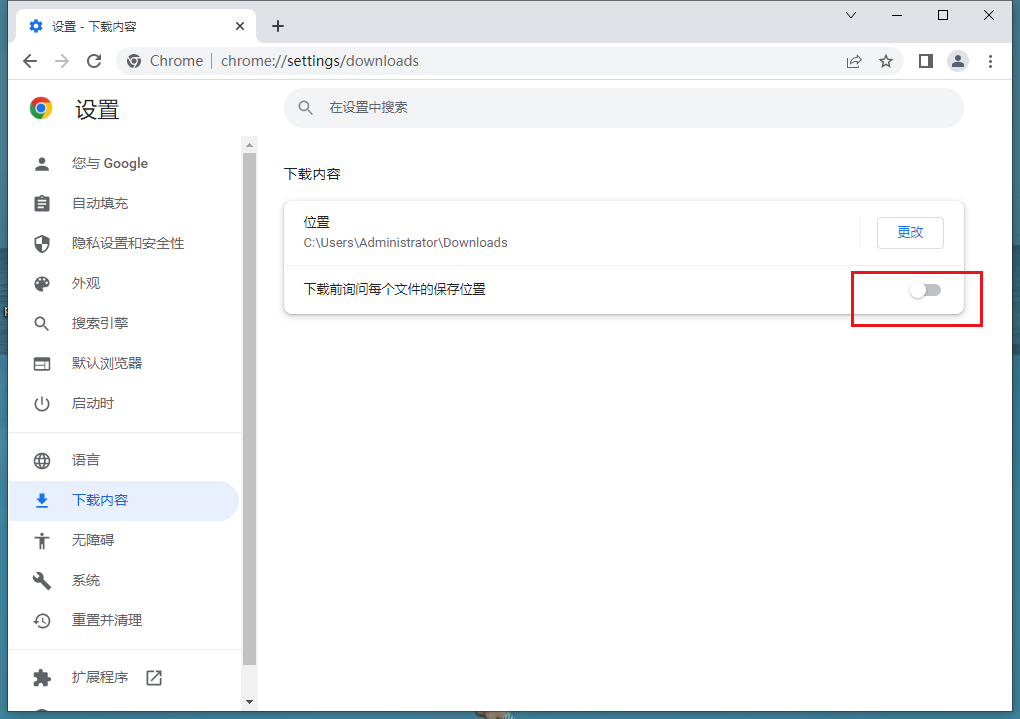This screenshot has width=1020, height=719.
Task: Click the forward navigation arrow
Action: coord(62,61)
